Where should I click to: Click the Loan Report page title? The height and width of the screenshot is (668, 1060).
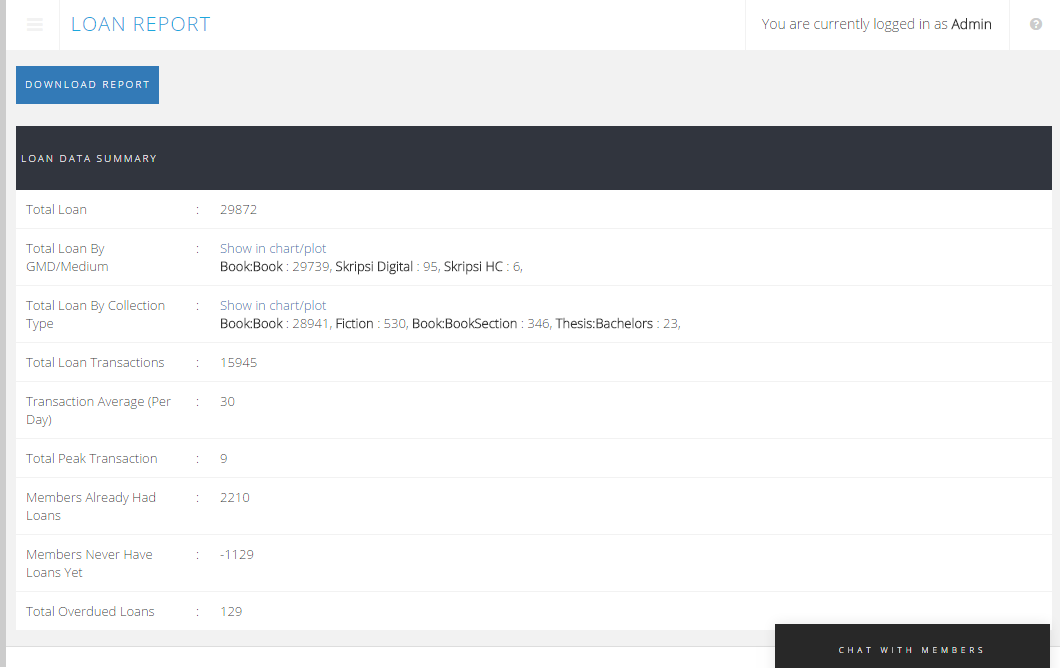(x=141, y=24)
